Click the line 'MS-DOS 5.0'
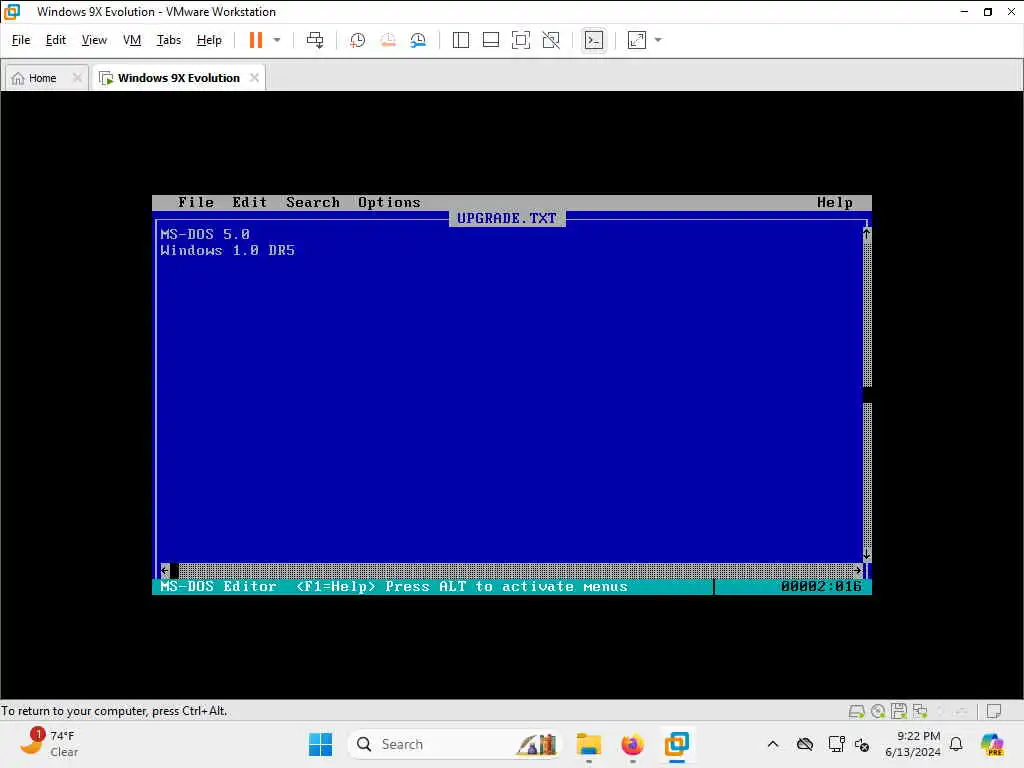1024x768 pixels. (205, 234)
